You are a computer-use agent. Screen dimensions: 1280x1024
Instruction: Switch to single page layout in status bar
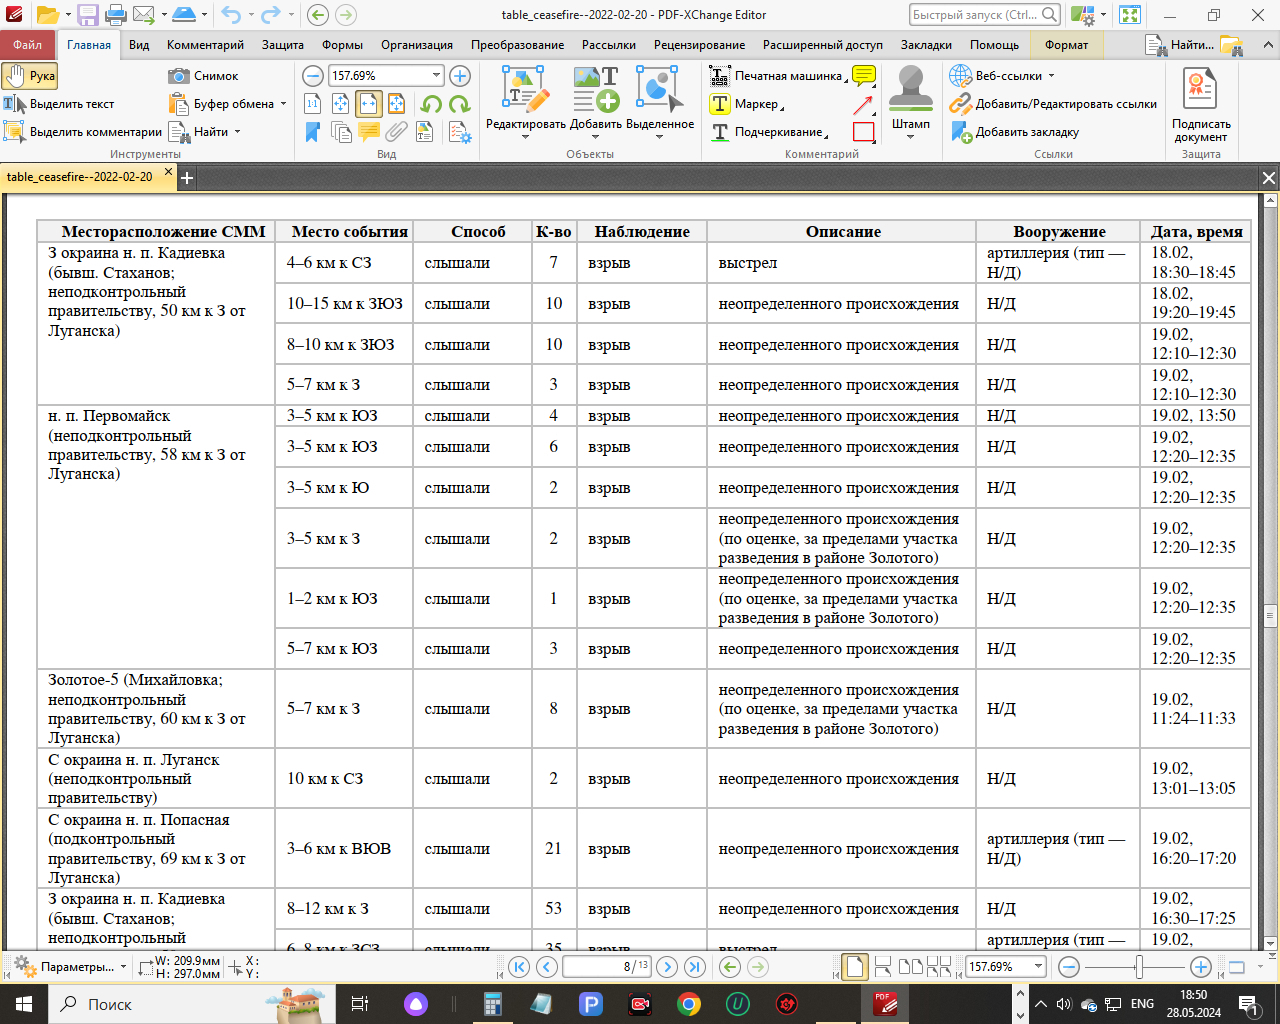pyautogui.click(x=855, y=966)
